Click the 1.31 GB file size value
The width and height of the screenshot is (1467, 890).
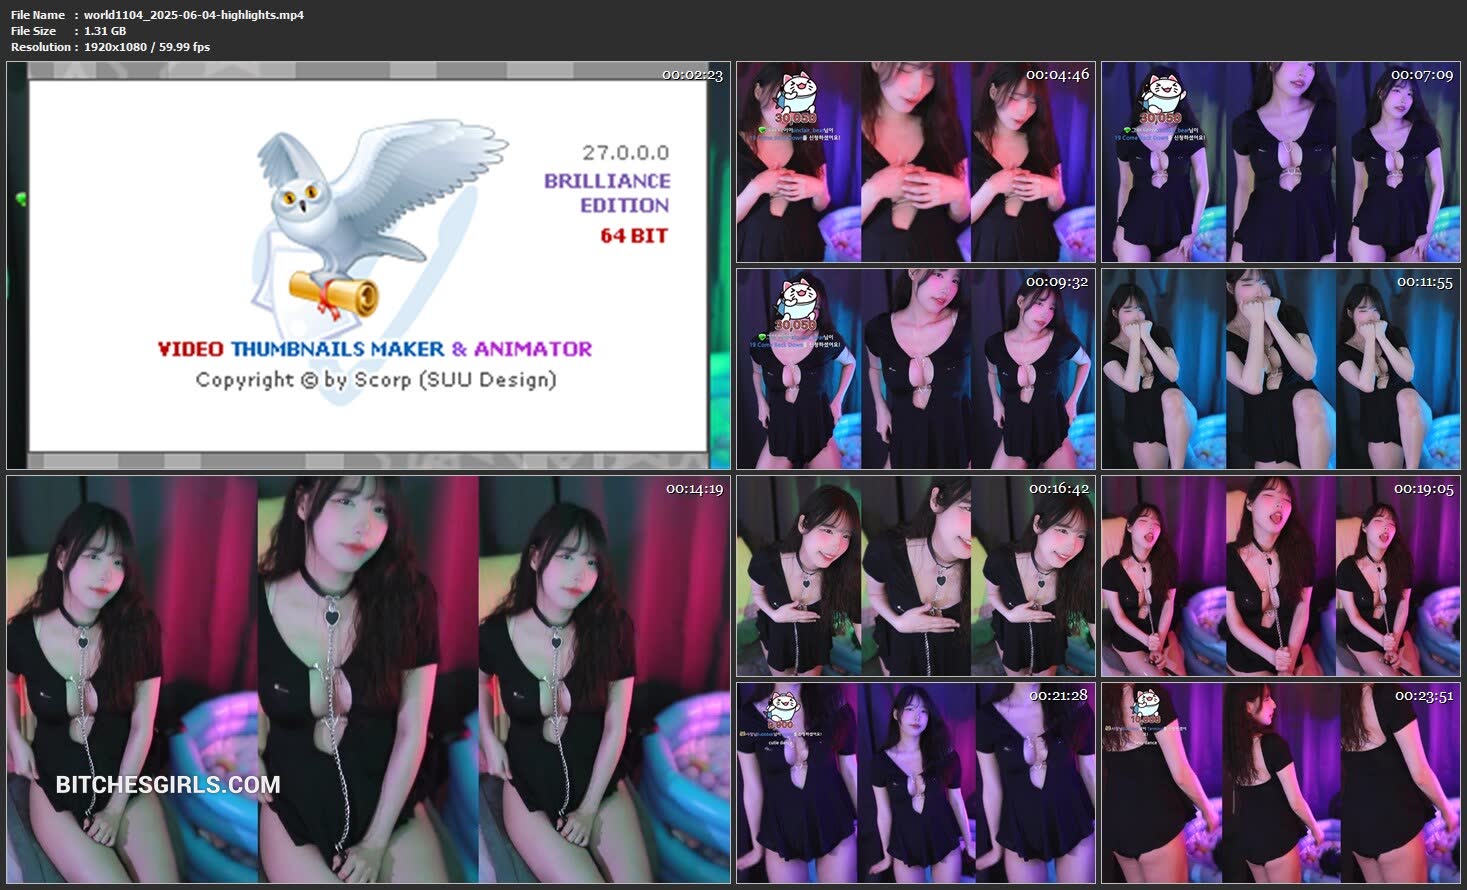pyautogui.click(x=105, y=31)
